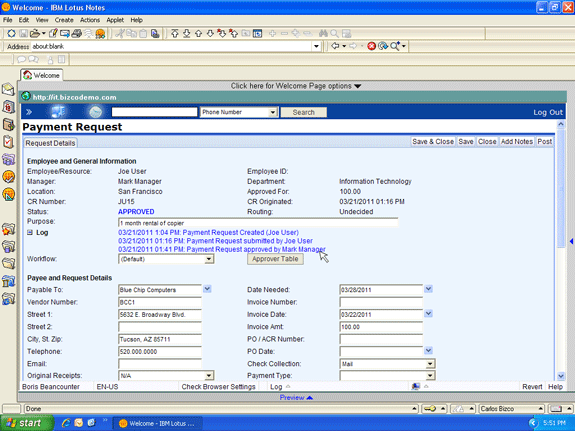This screenshot has width=575, height=431.
Task: Click the clock icon in blue toolbar
Action: 96,112
